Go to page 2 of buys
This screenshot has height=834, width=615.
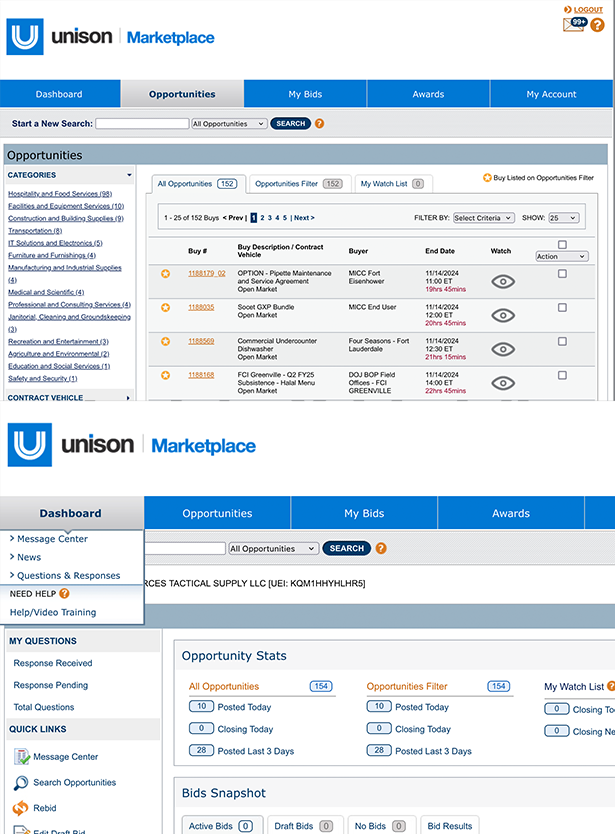click(262, 218)
